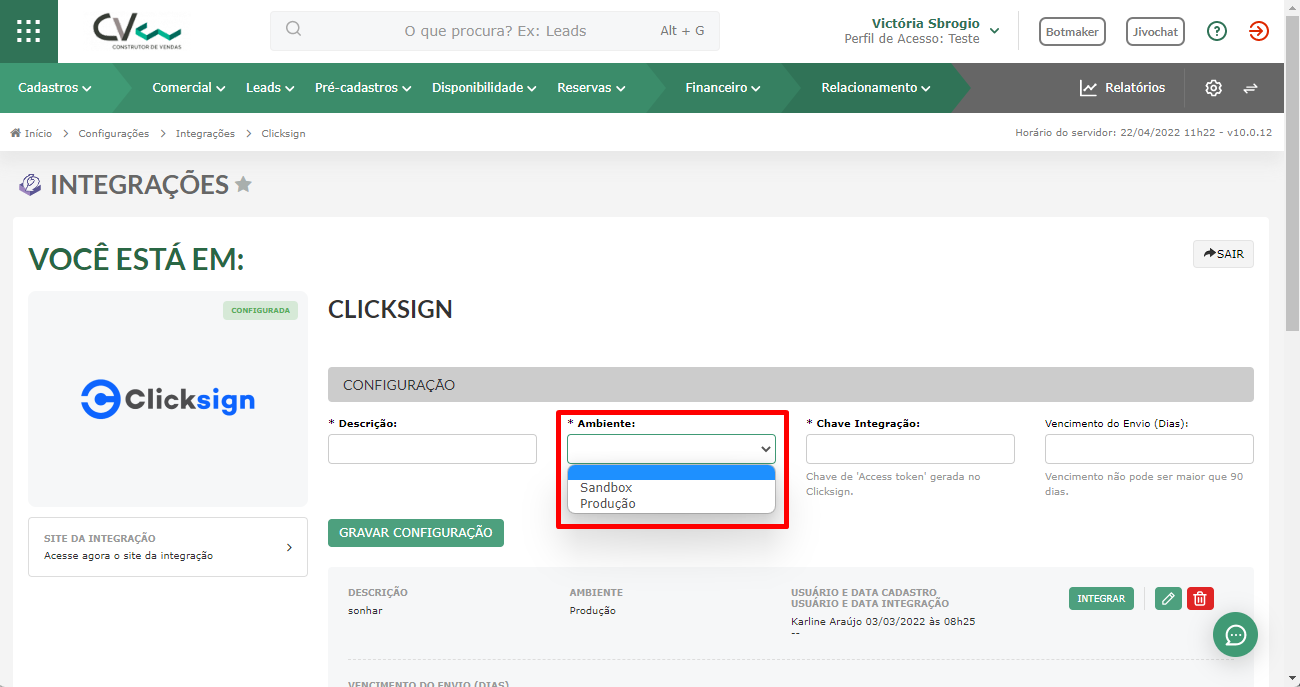Go to Integrações in the breadcrumb
Viewport: 1300px width, 687px height.
(x=205, y=133)
